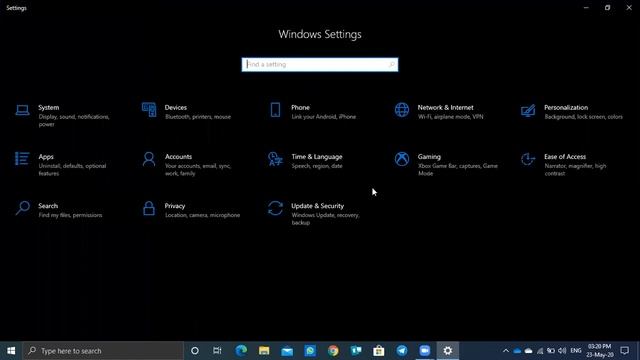
Task: Launch Microsoft Edge from taskbar
Action: [241, 351]
